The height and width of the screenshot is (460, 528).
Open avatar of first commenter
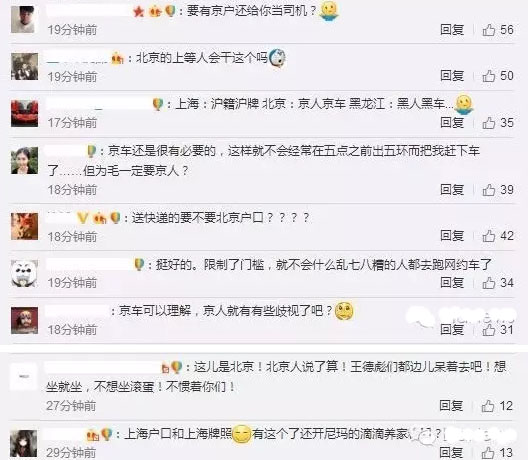click(x=23, y=20)
